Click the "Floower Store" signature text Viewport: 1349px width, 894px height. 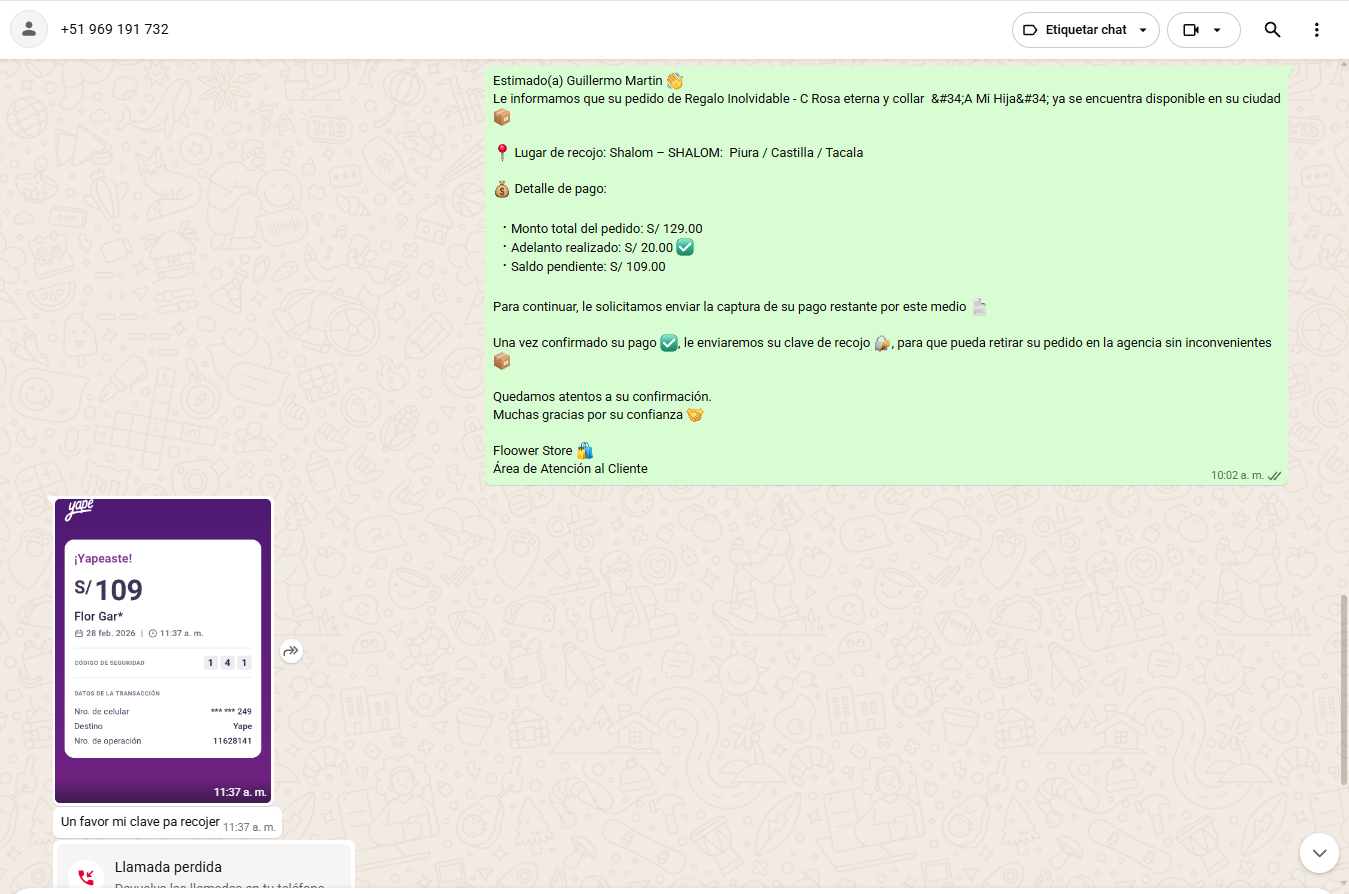533,451
